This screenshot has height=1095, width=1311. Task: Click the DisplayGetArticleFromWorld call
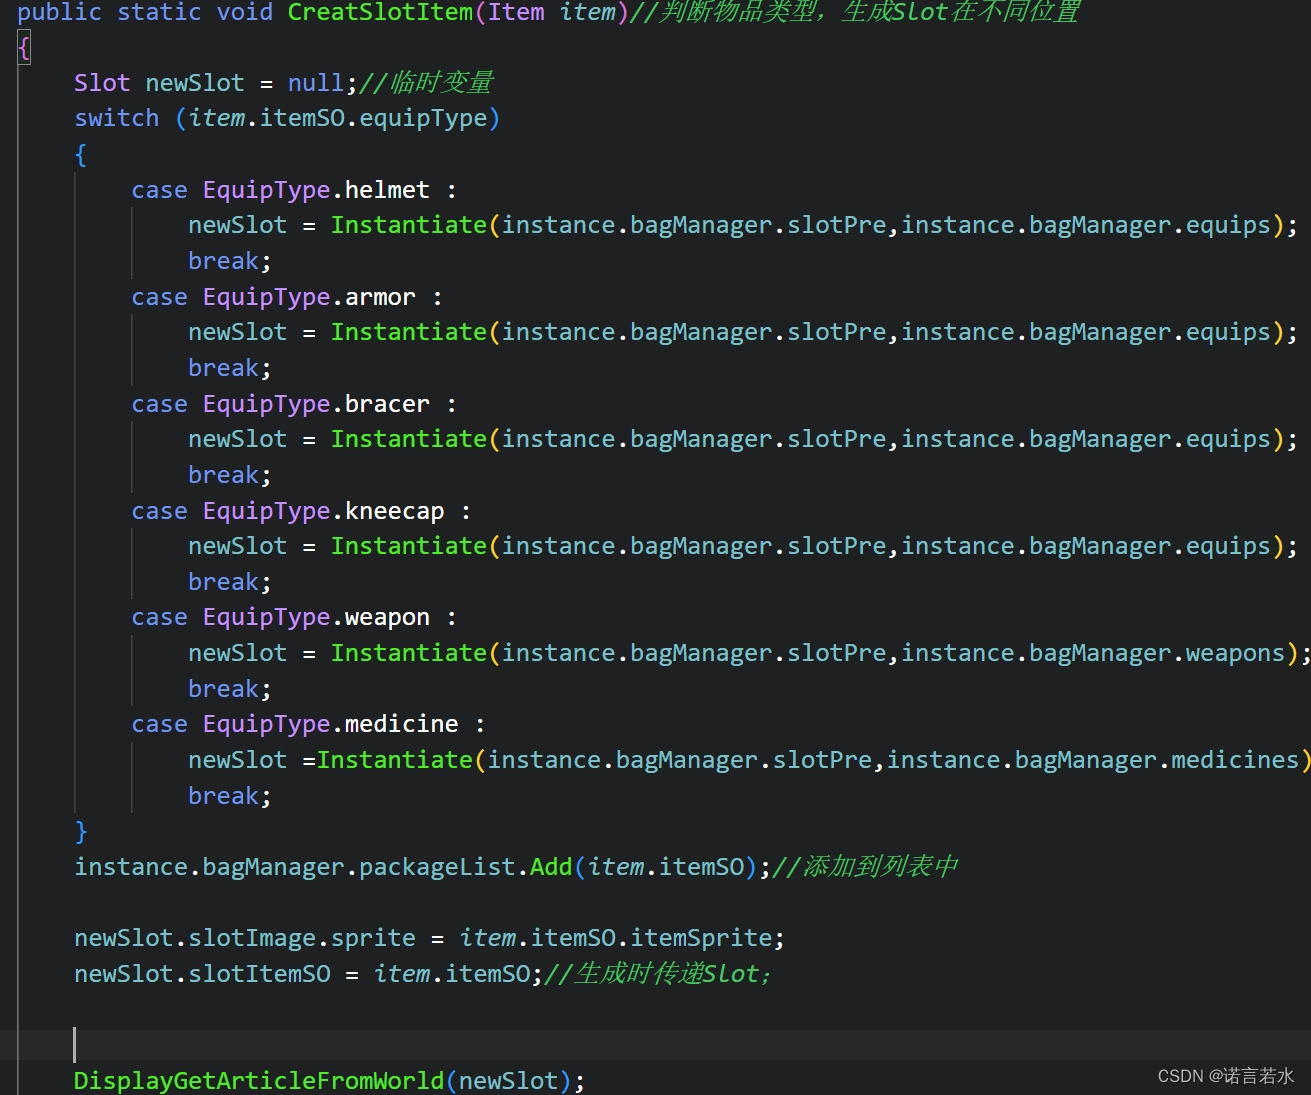pos(258,1081)
